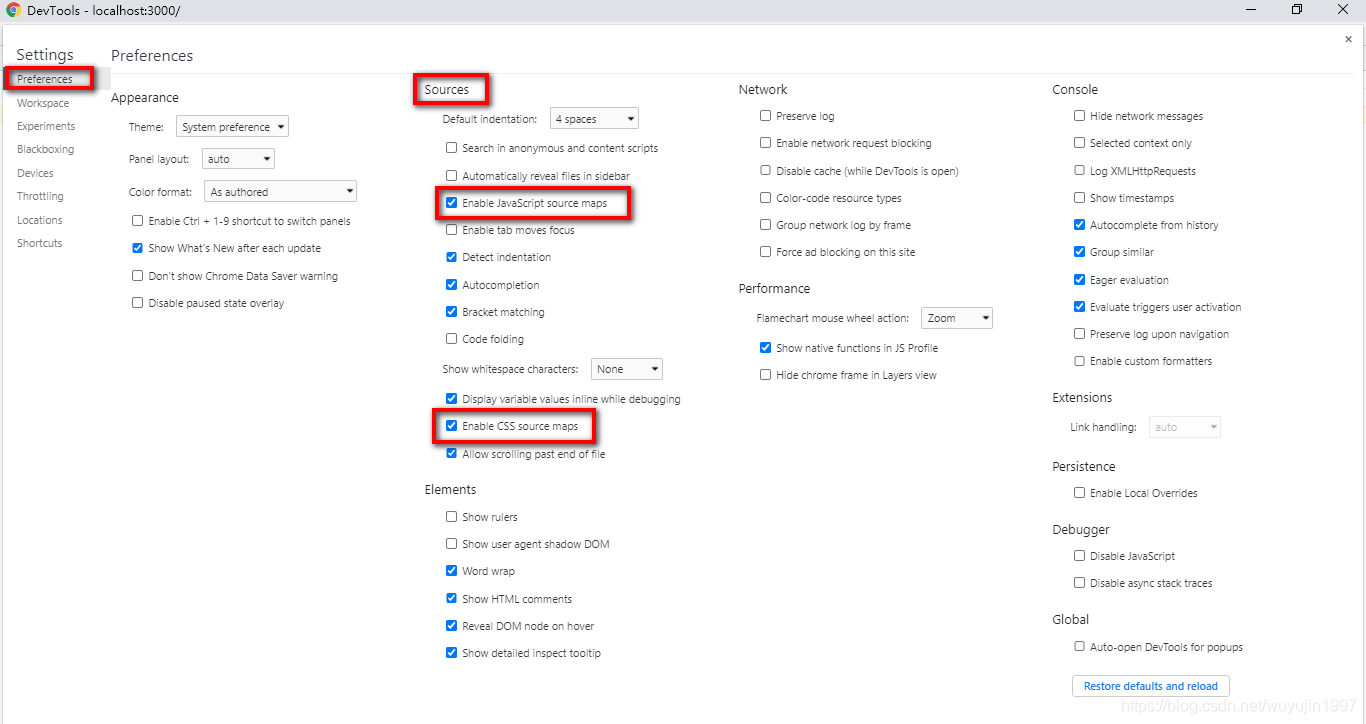Uncheck Show detailed inspect tooltip
This screenshot has height=724, width=1366.
[451, 653]
